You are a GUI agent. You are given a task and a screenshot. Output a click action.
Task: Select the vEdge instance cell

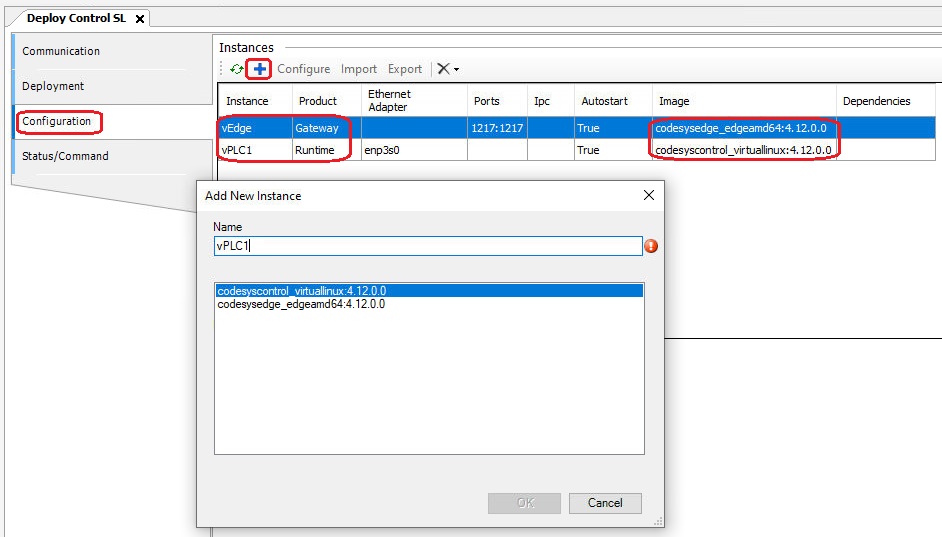point(255,128)
